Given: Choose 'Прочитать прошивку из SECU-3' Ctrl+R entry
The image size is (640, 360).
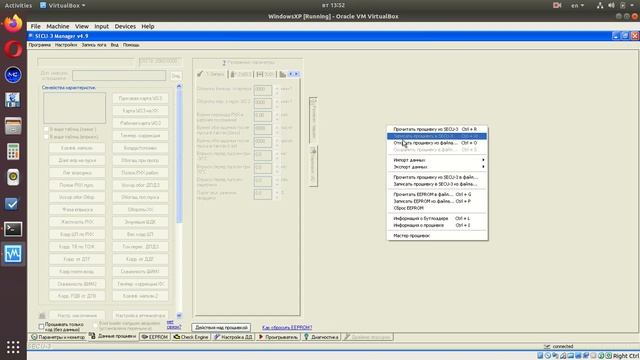Looking at the screenshot, I should [x=437, y=129].
